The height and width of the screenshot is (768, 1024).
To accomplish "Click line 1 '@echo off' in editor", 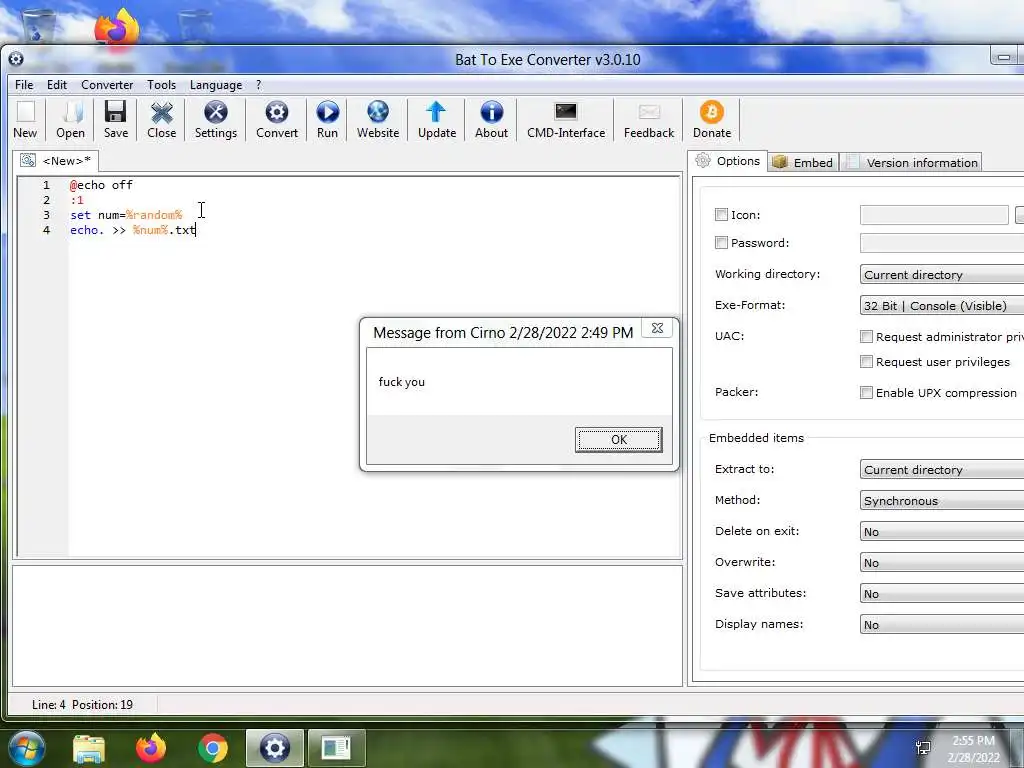I will click(x=101, y=185).
